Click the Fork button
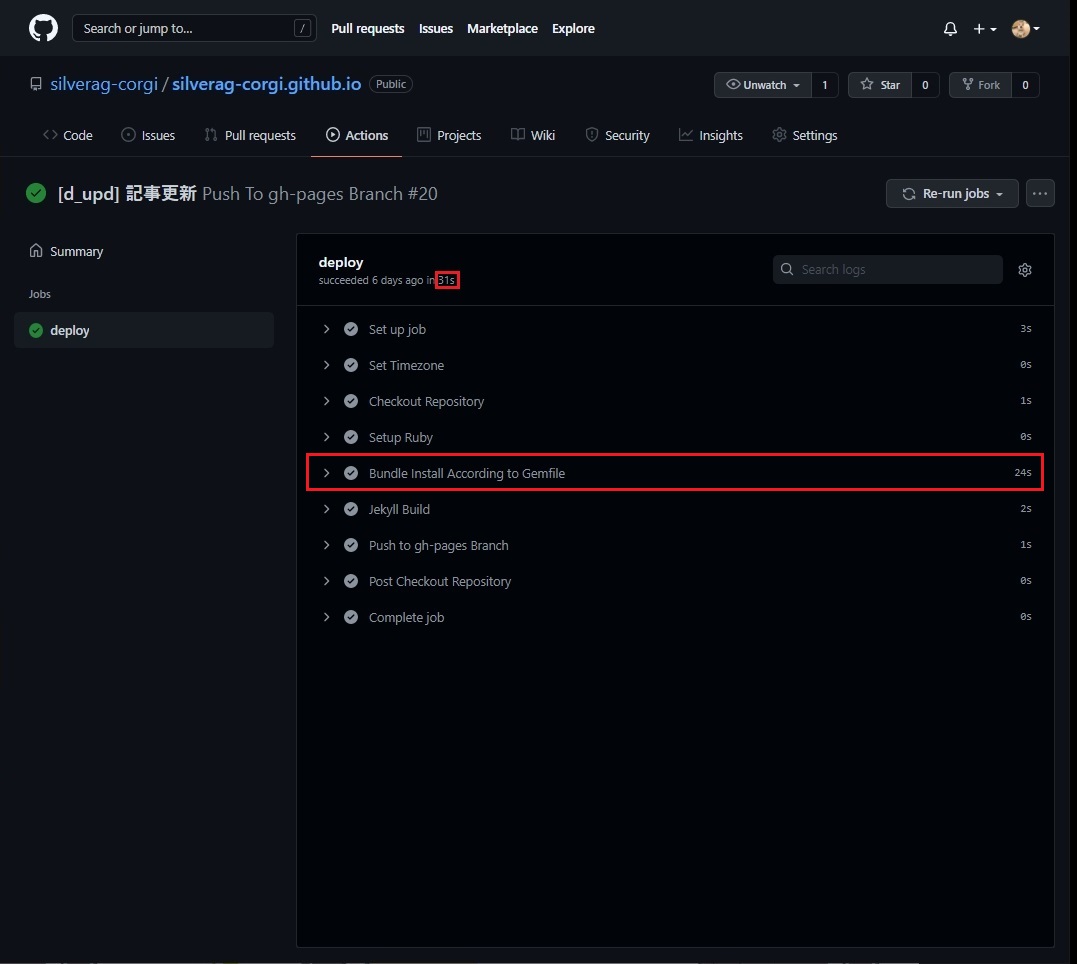Image resolution: width=1077 pixels, height=964 pixels. tap(980, 85)
